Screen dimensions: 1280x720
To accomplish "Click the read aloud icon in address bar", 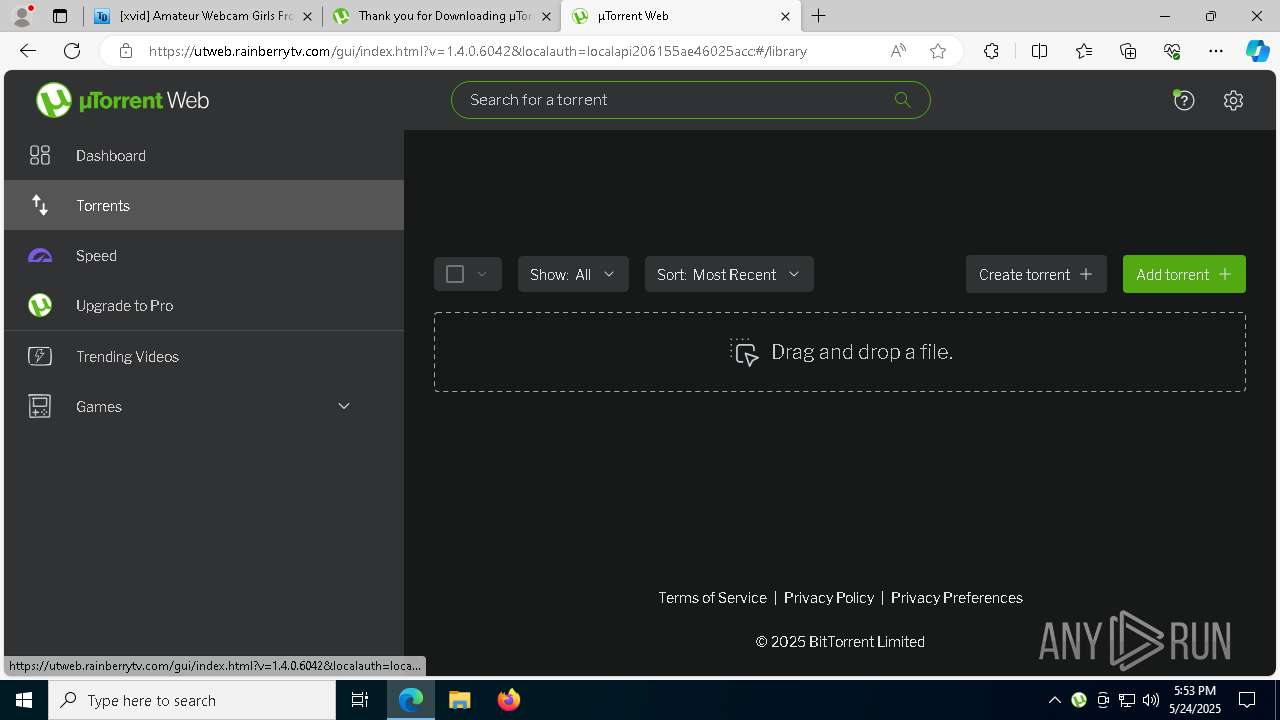I will click(x=898, y=51).
